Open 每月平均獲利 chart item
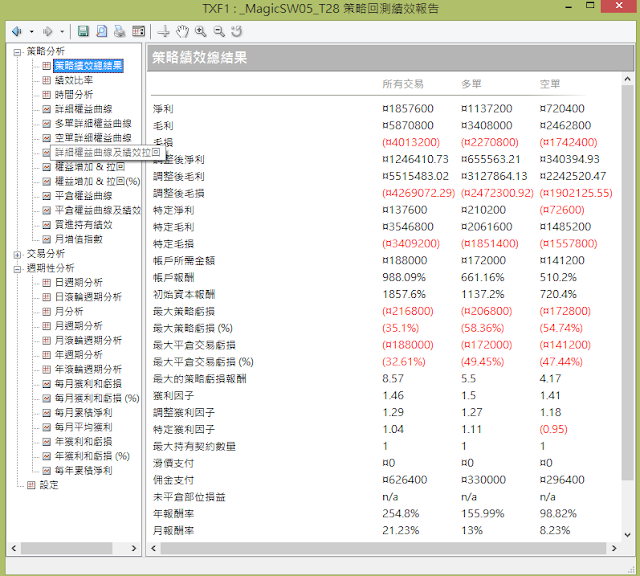The height and width of the screenshot is (576, 640). (83, 427)
